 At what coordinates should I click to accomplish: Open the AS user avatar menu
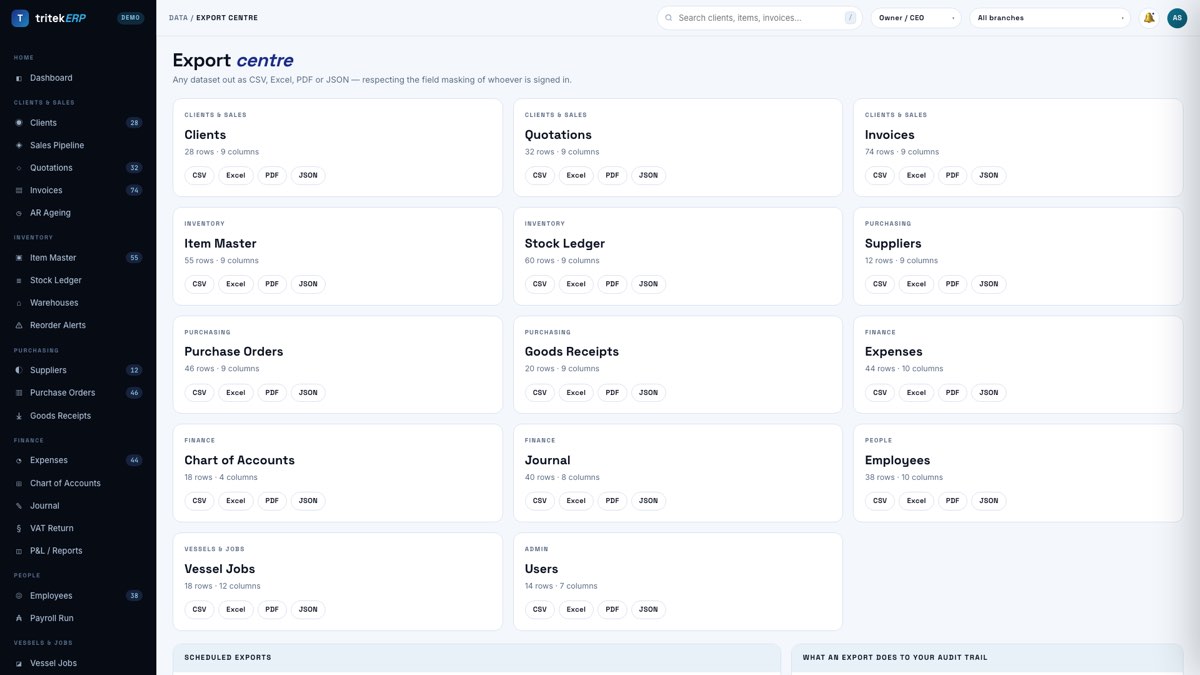point(1177,18)
